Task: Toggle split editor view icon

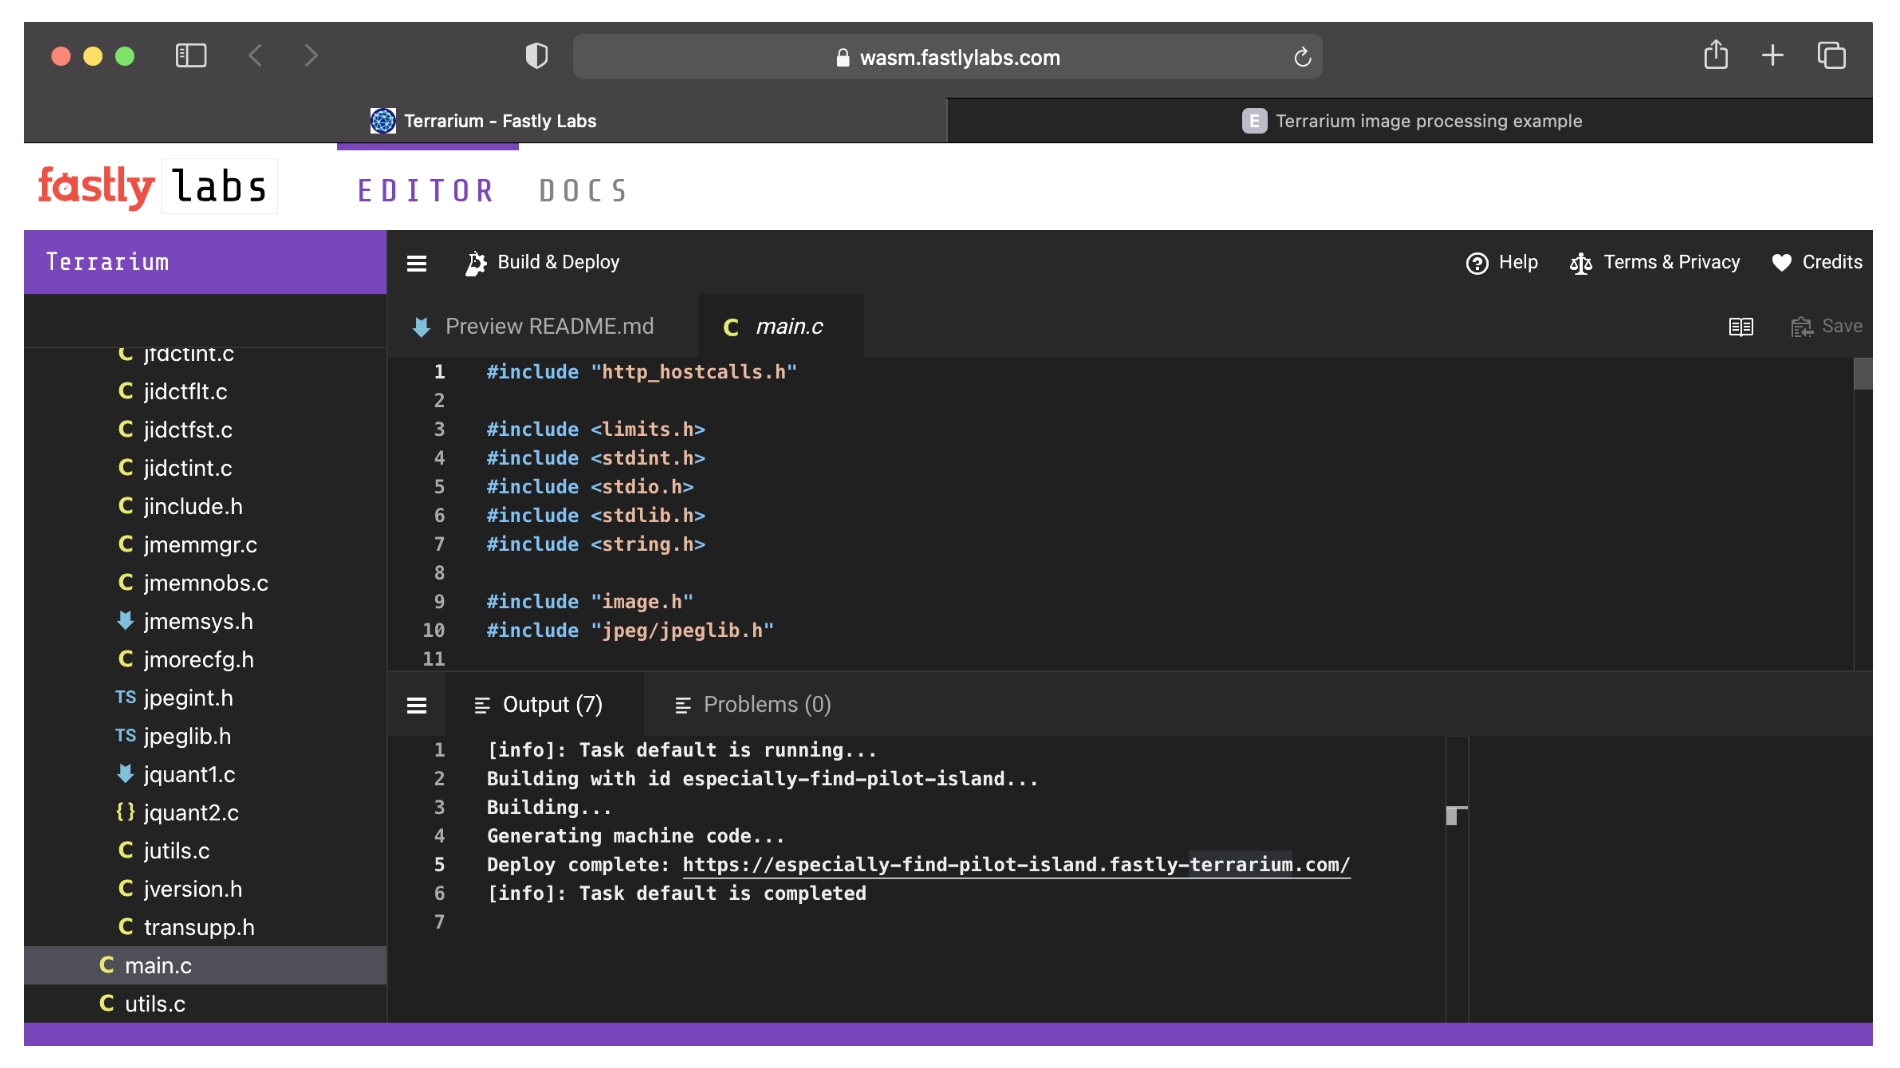Action: 1741,327
